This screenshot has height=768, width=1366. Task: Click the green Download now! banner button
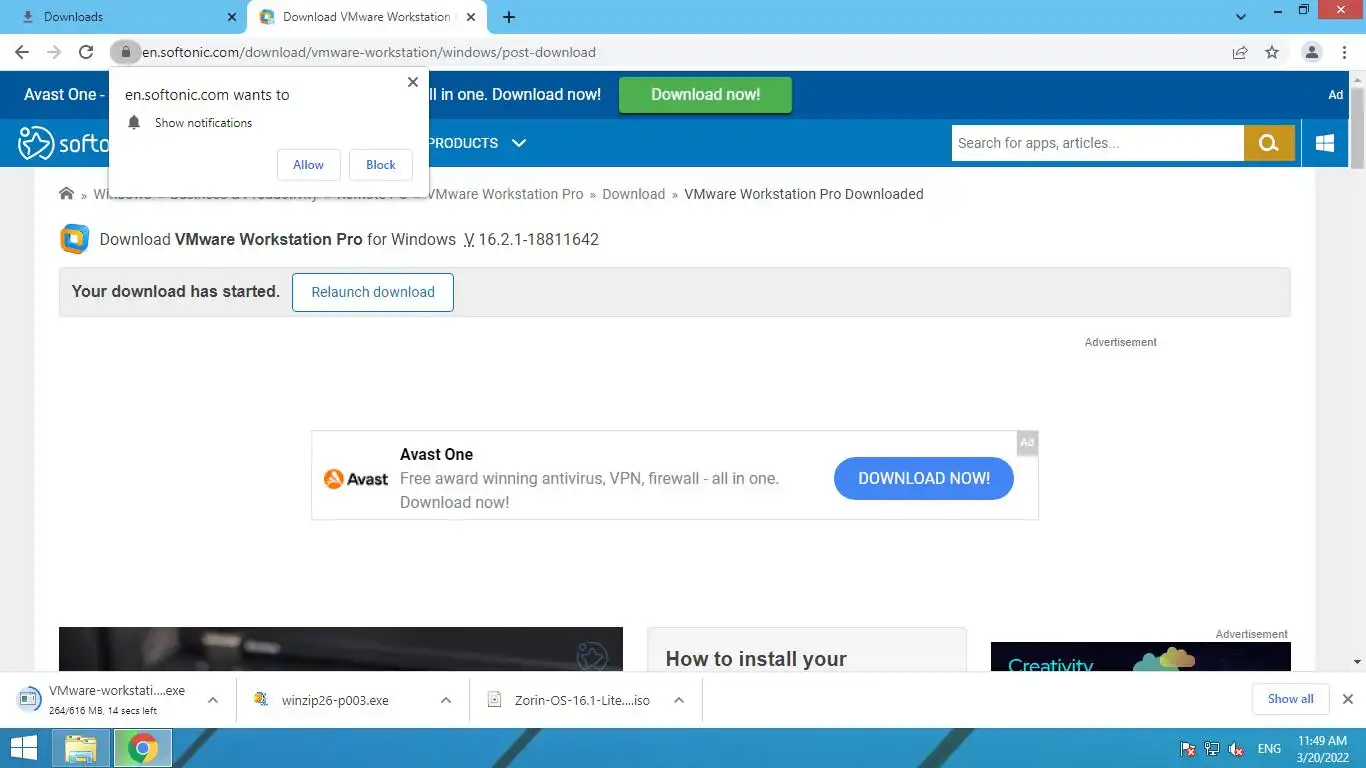[x=705, y=95]
